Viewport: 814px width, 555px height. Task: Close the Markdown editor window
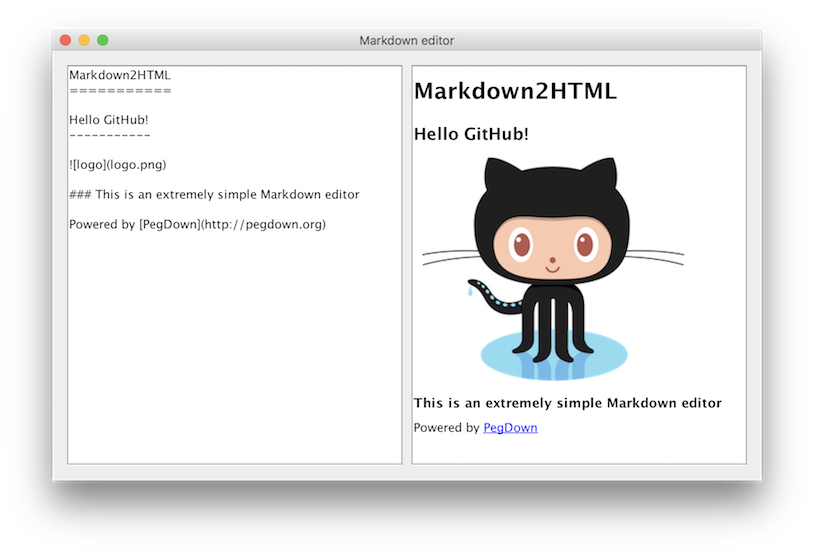click(65, 40)
